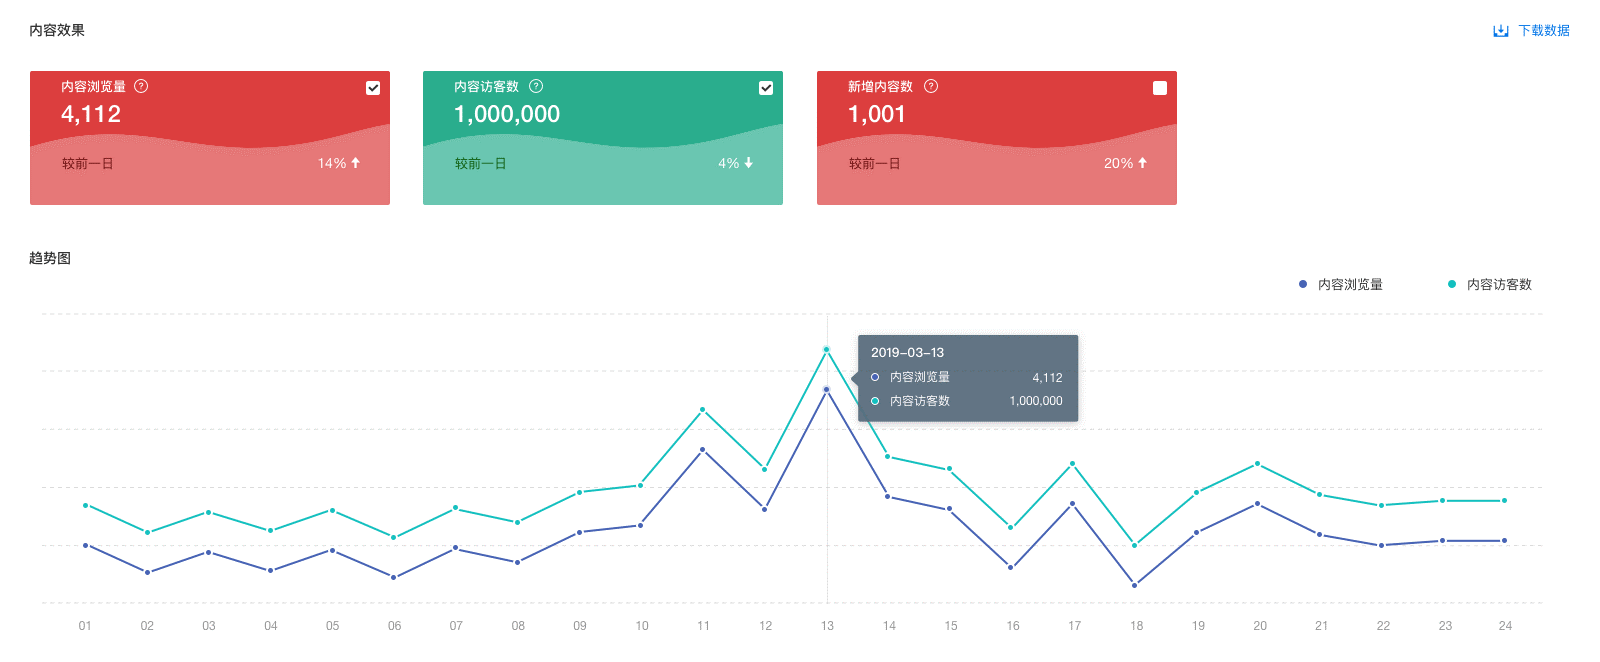Image resolution: width=1600 pixels, height=662 pixels.
Task: Click the down arrow beside 4%
Action: [x=748, y=163]
